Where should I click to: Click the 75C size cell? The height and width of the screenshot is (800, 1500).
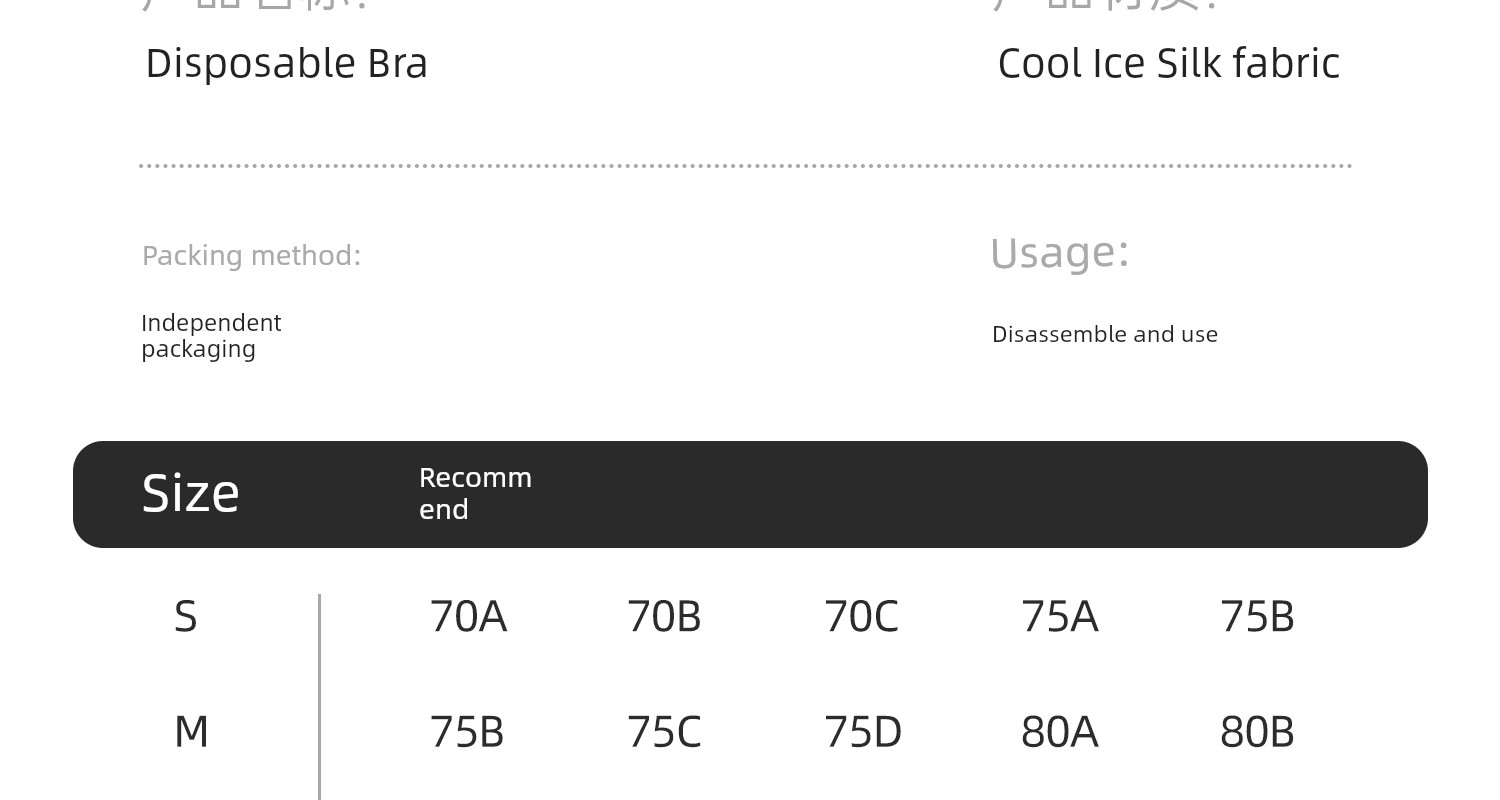pos(664,732)
